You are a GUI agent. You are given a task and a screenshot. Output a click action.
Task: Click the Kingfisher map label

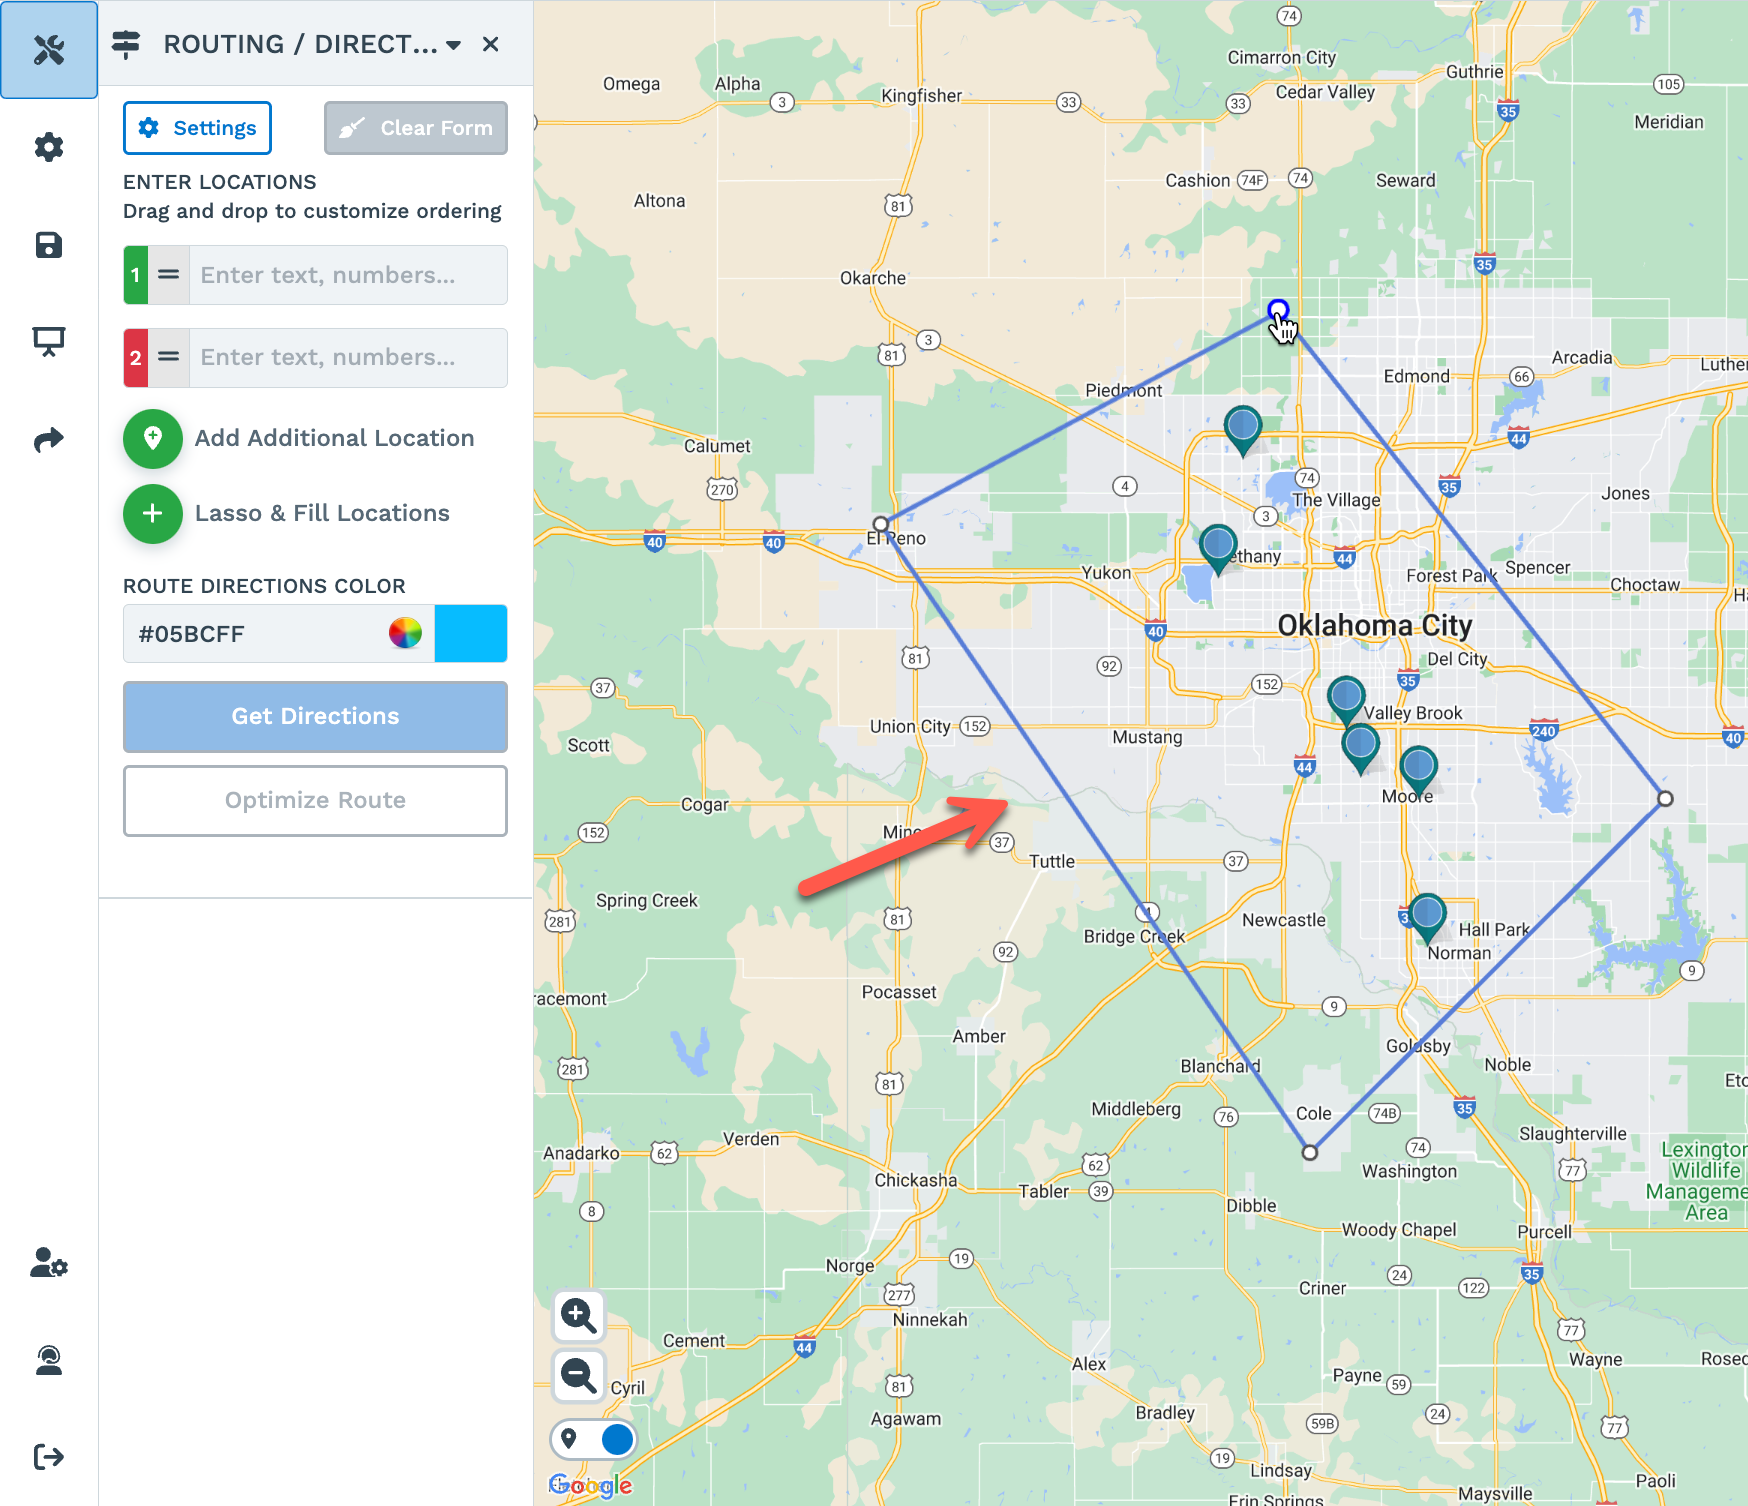[x=921, y=96]
